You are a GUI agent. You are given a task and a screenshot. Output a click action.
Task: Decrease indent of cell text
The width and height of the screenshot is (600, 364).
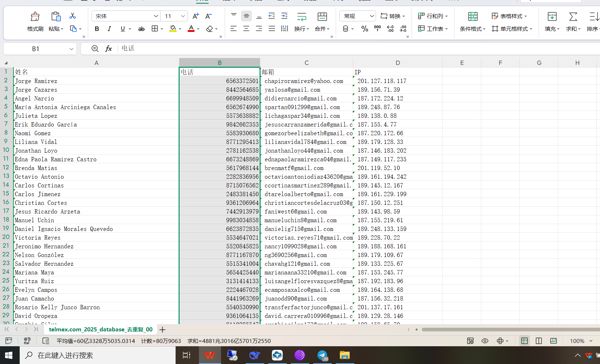[272, 16]
